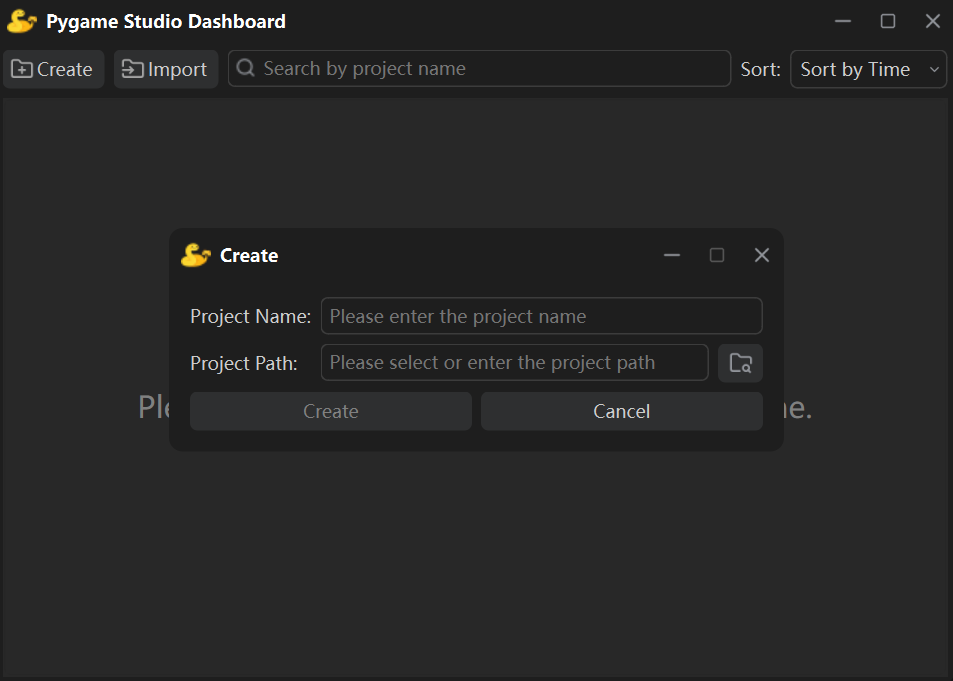
Task: Click the Pygame Studio Dashboard title text
Action: click(x=166, y=22)
